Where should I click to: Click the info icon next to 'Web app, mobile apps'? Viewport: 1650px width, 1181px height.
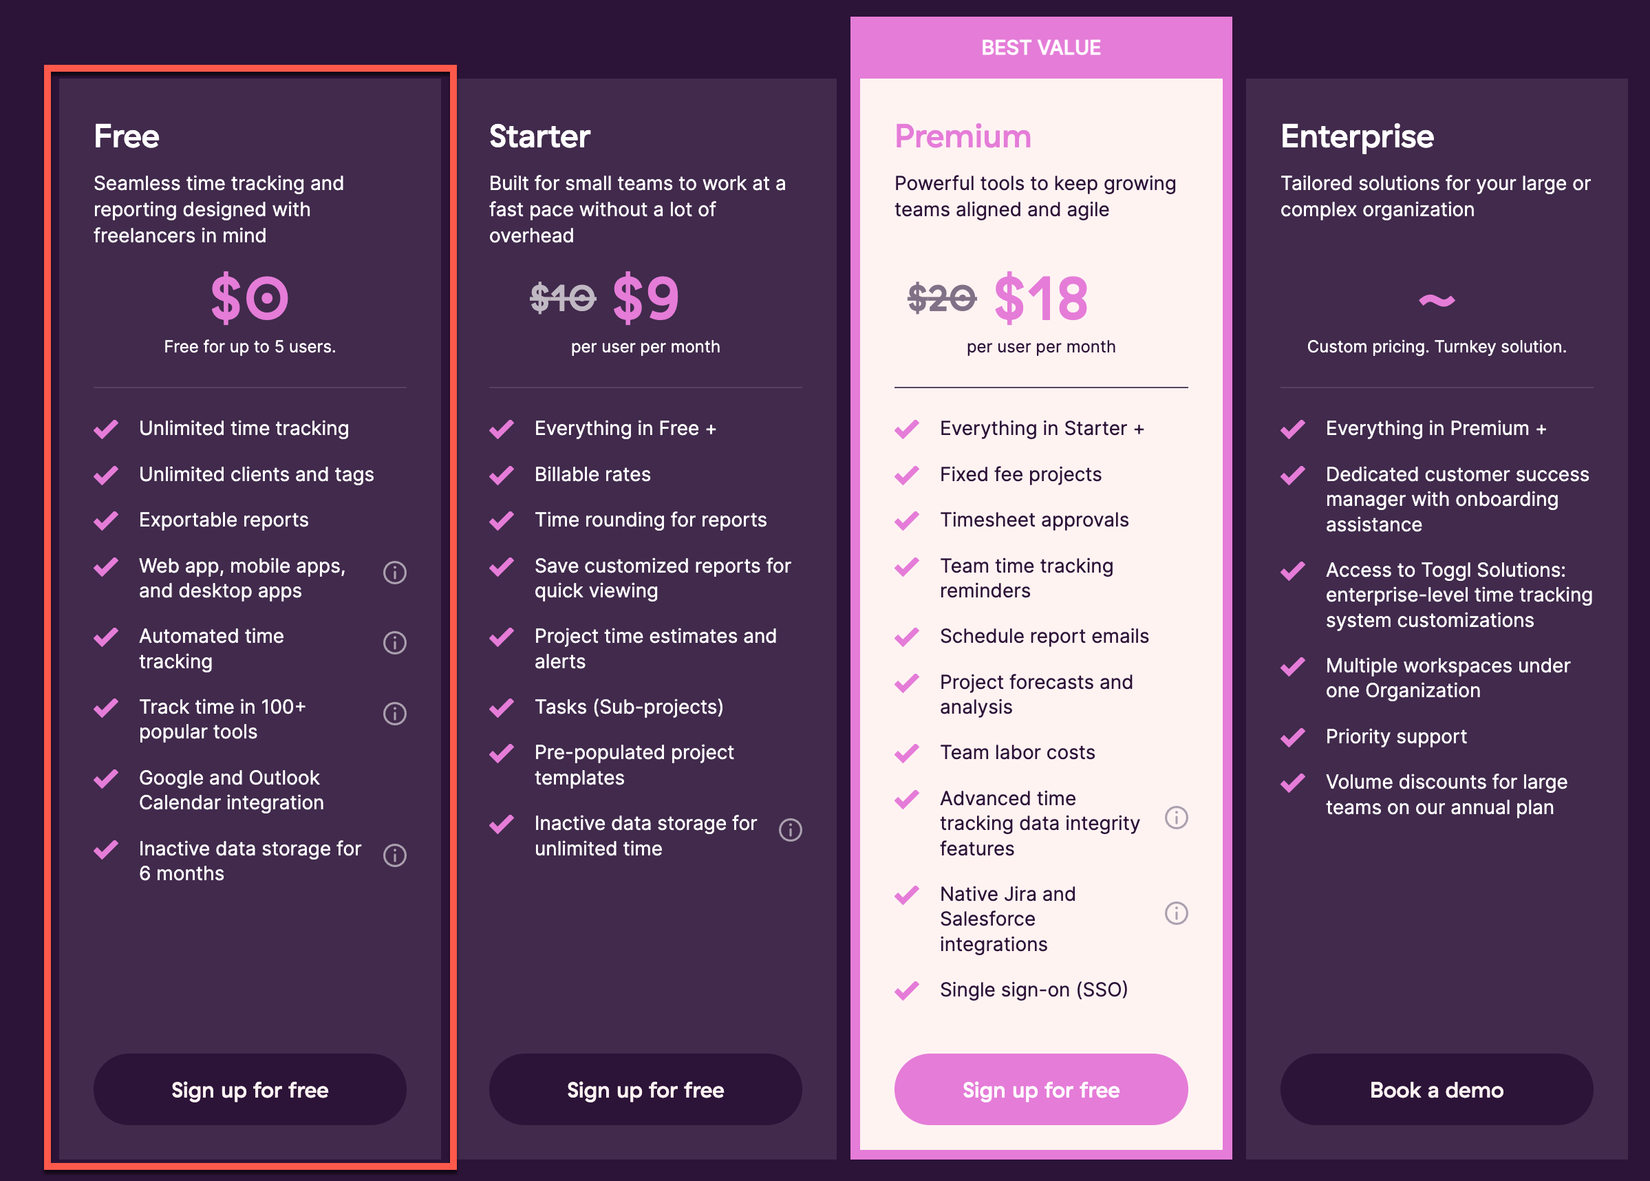(x=395, y=572)
